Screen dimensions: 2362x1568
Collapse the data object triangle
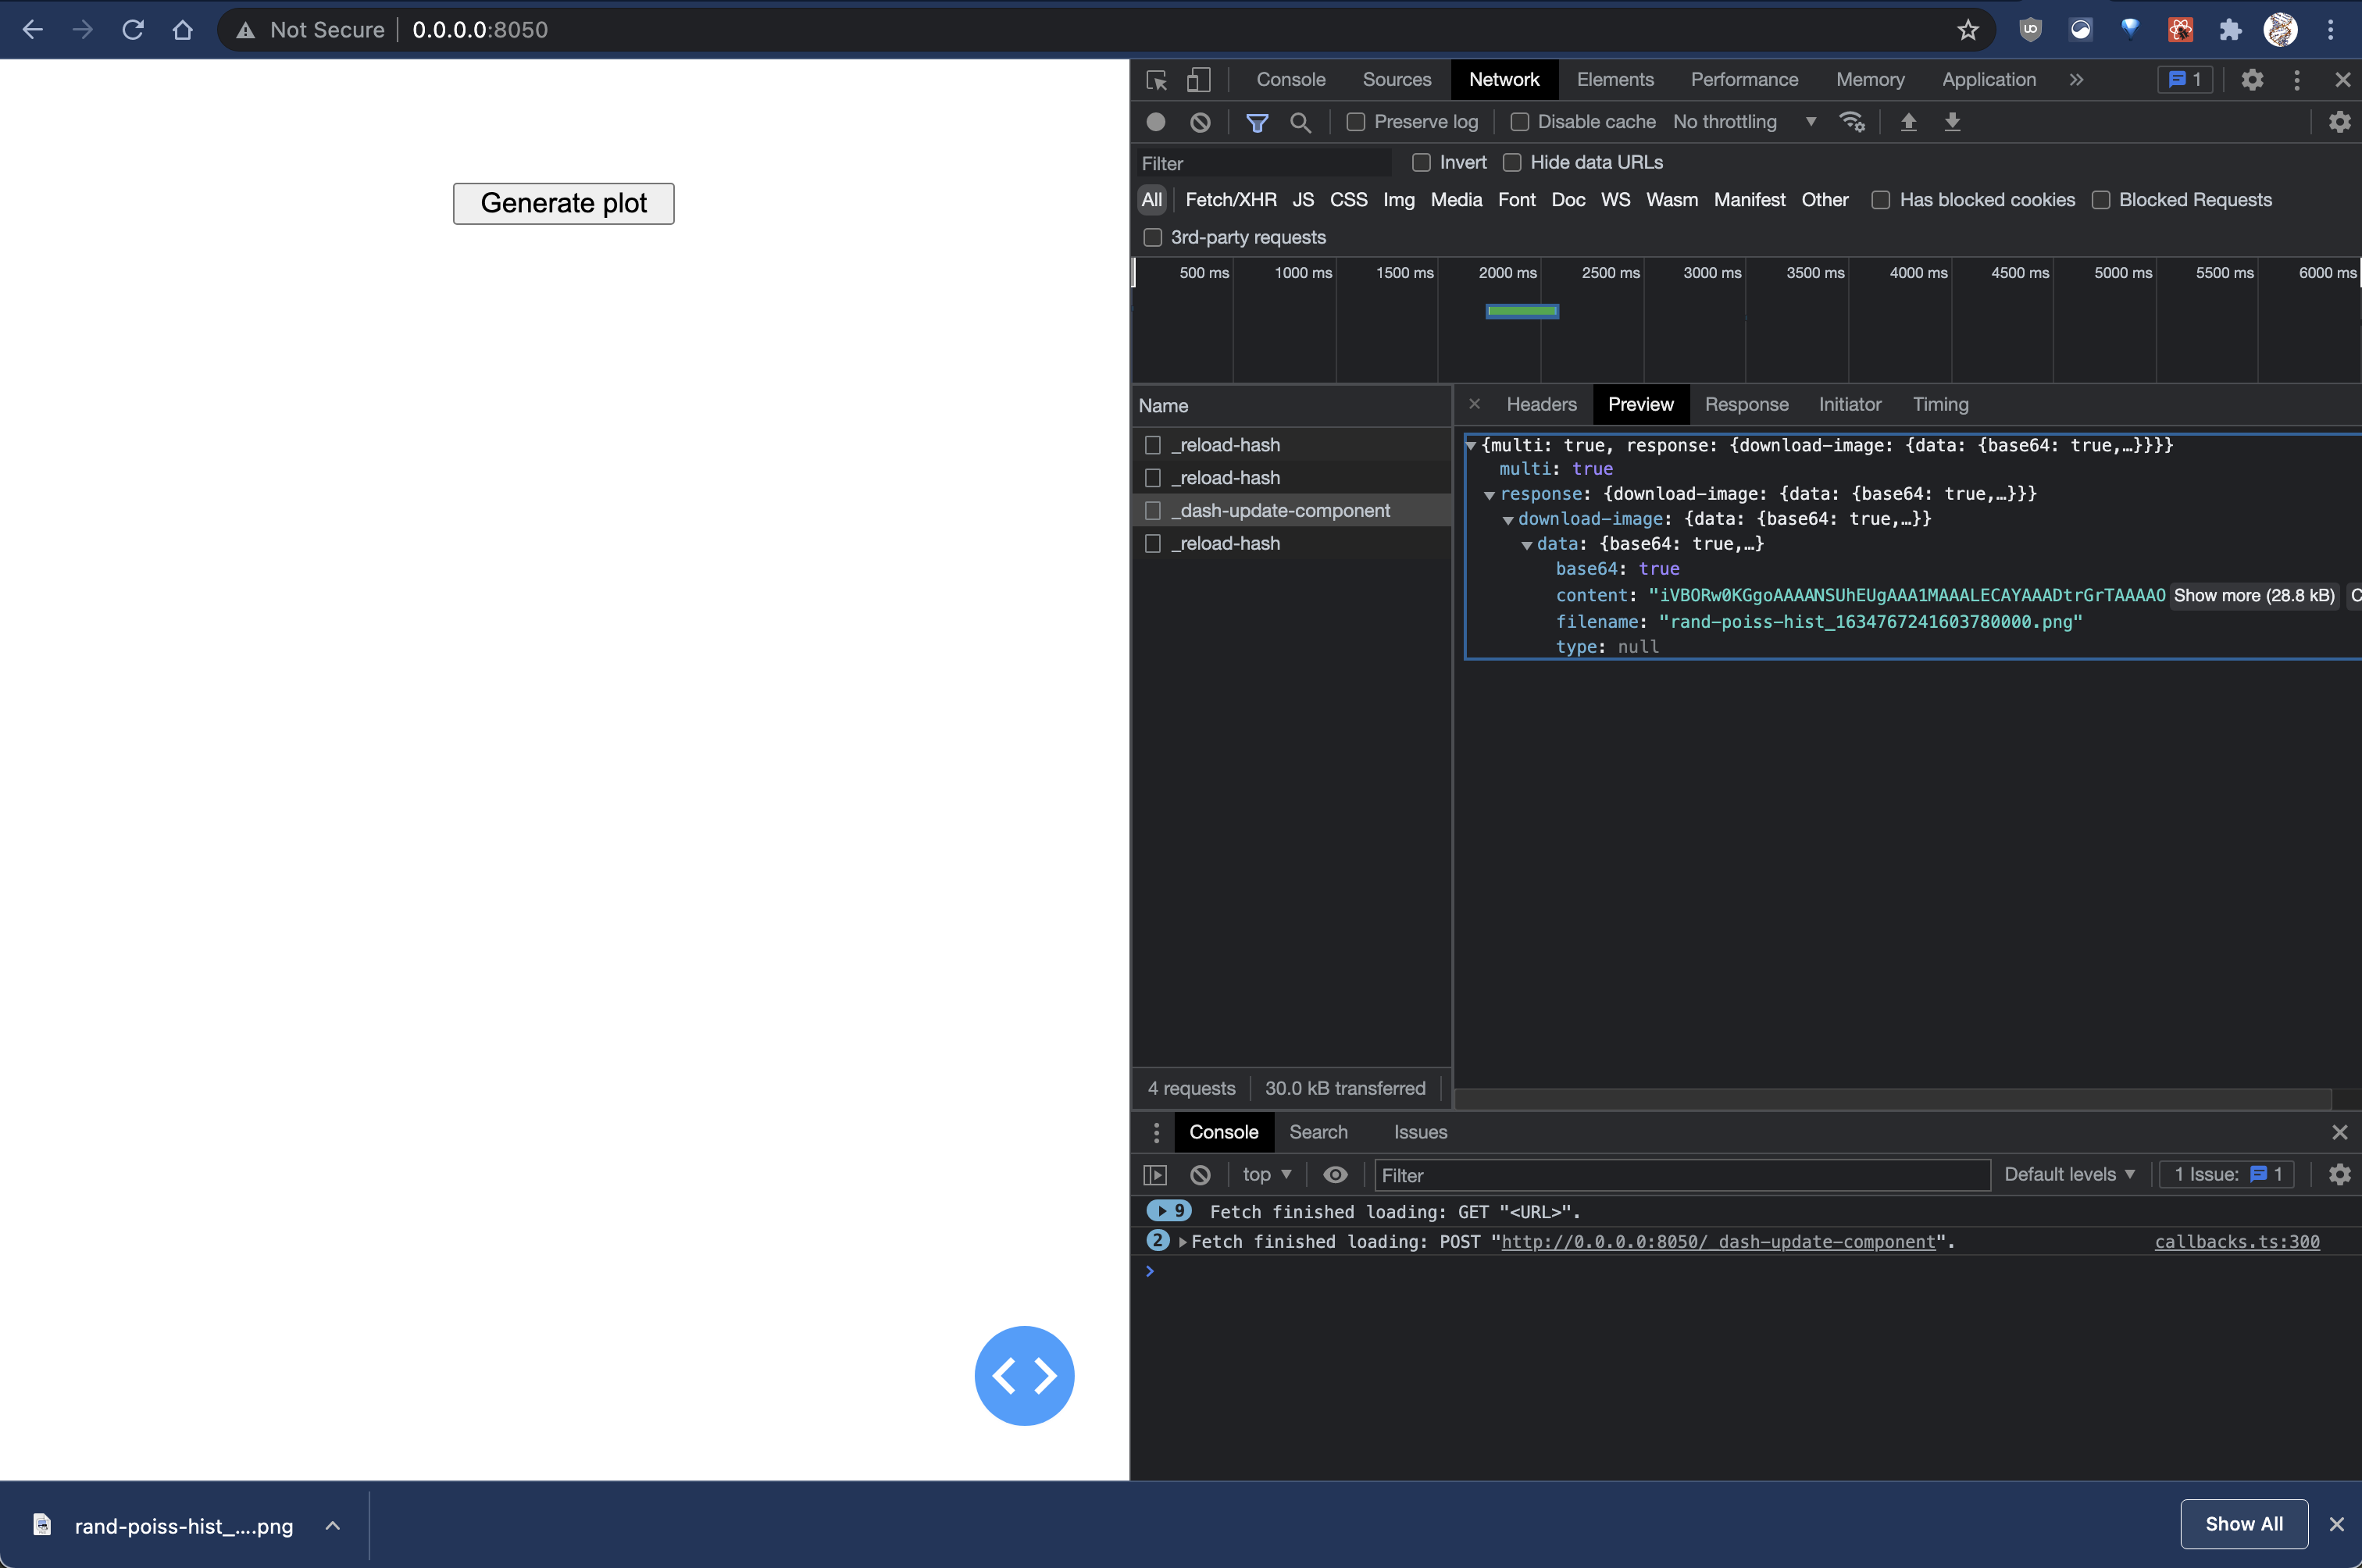1527,545
